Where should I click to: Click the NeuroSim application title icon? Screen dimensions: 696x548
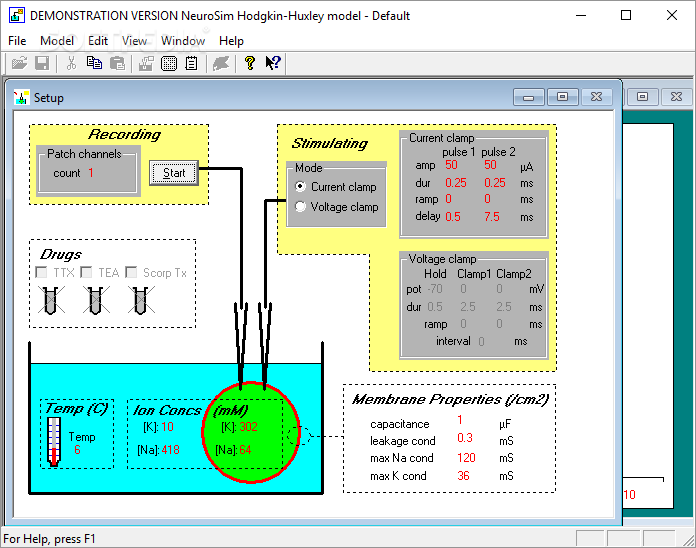click(x=17, y=16)
